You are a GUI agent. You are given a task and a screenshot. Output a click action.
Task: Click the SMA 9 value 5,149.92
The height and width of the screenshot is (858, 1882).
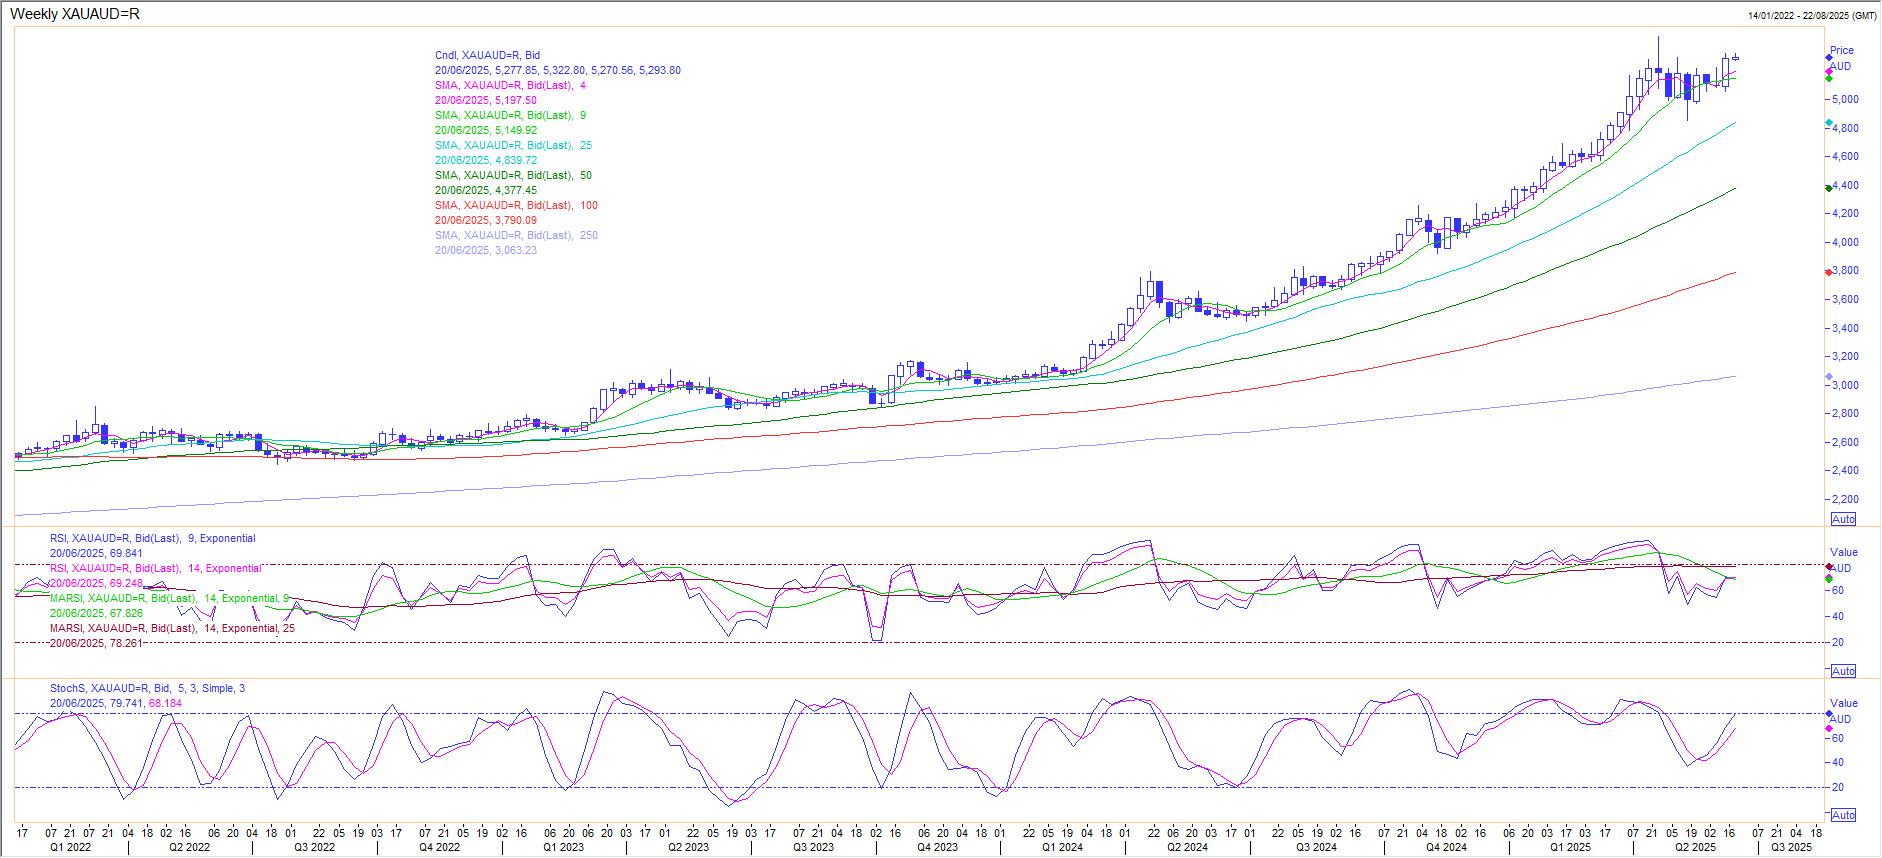coord(485,130)
